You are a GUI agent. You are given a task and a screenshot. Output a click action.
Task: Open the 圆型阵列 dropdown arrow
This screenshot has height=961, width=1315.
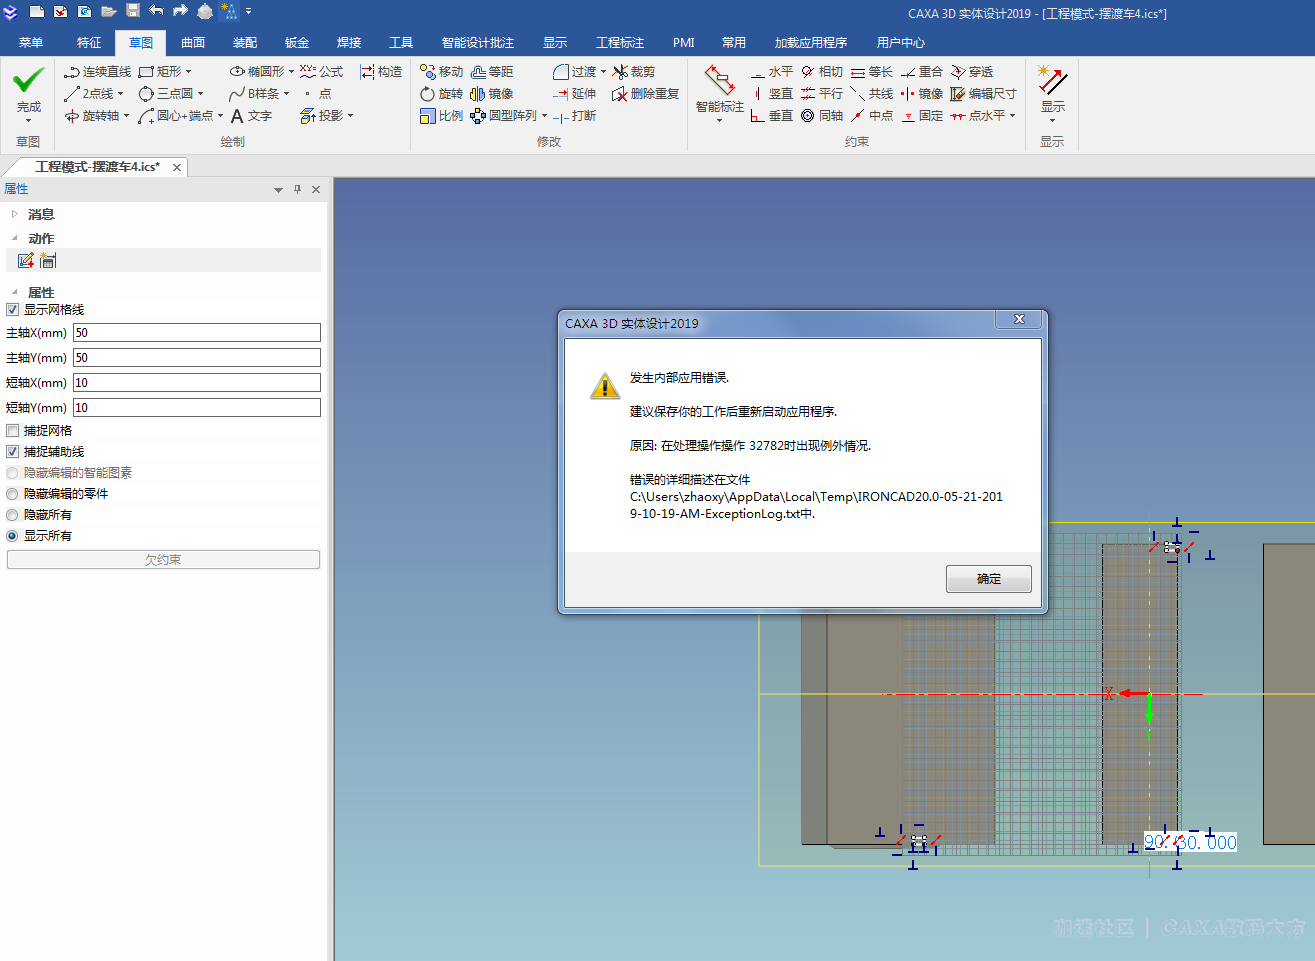[544, 116]
